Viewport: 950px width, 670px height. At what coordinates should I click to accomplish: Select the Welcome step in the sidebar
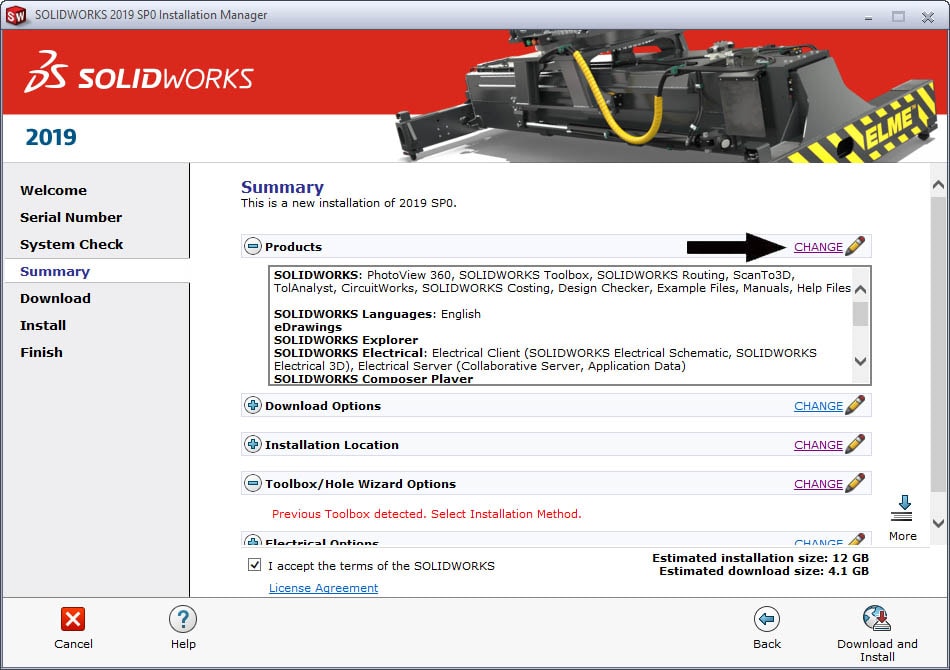53,190
